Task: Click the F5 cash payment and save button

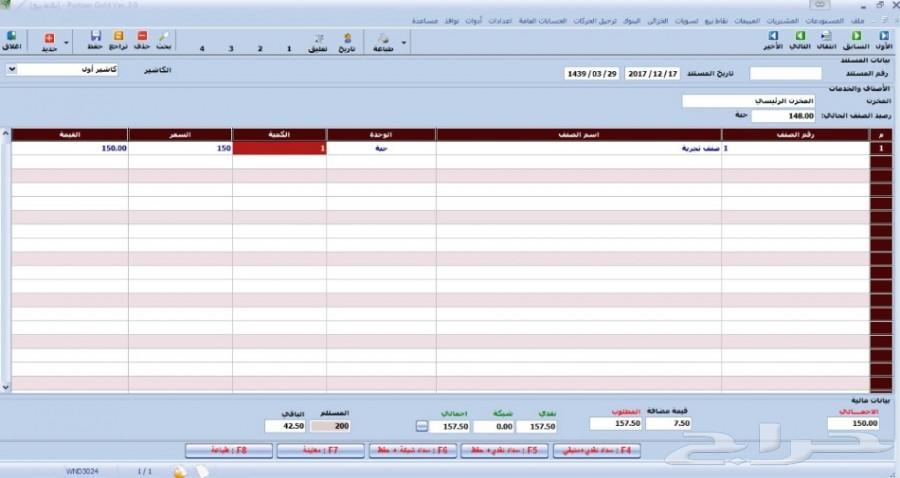Action: [505, 450]
